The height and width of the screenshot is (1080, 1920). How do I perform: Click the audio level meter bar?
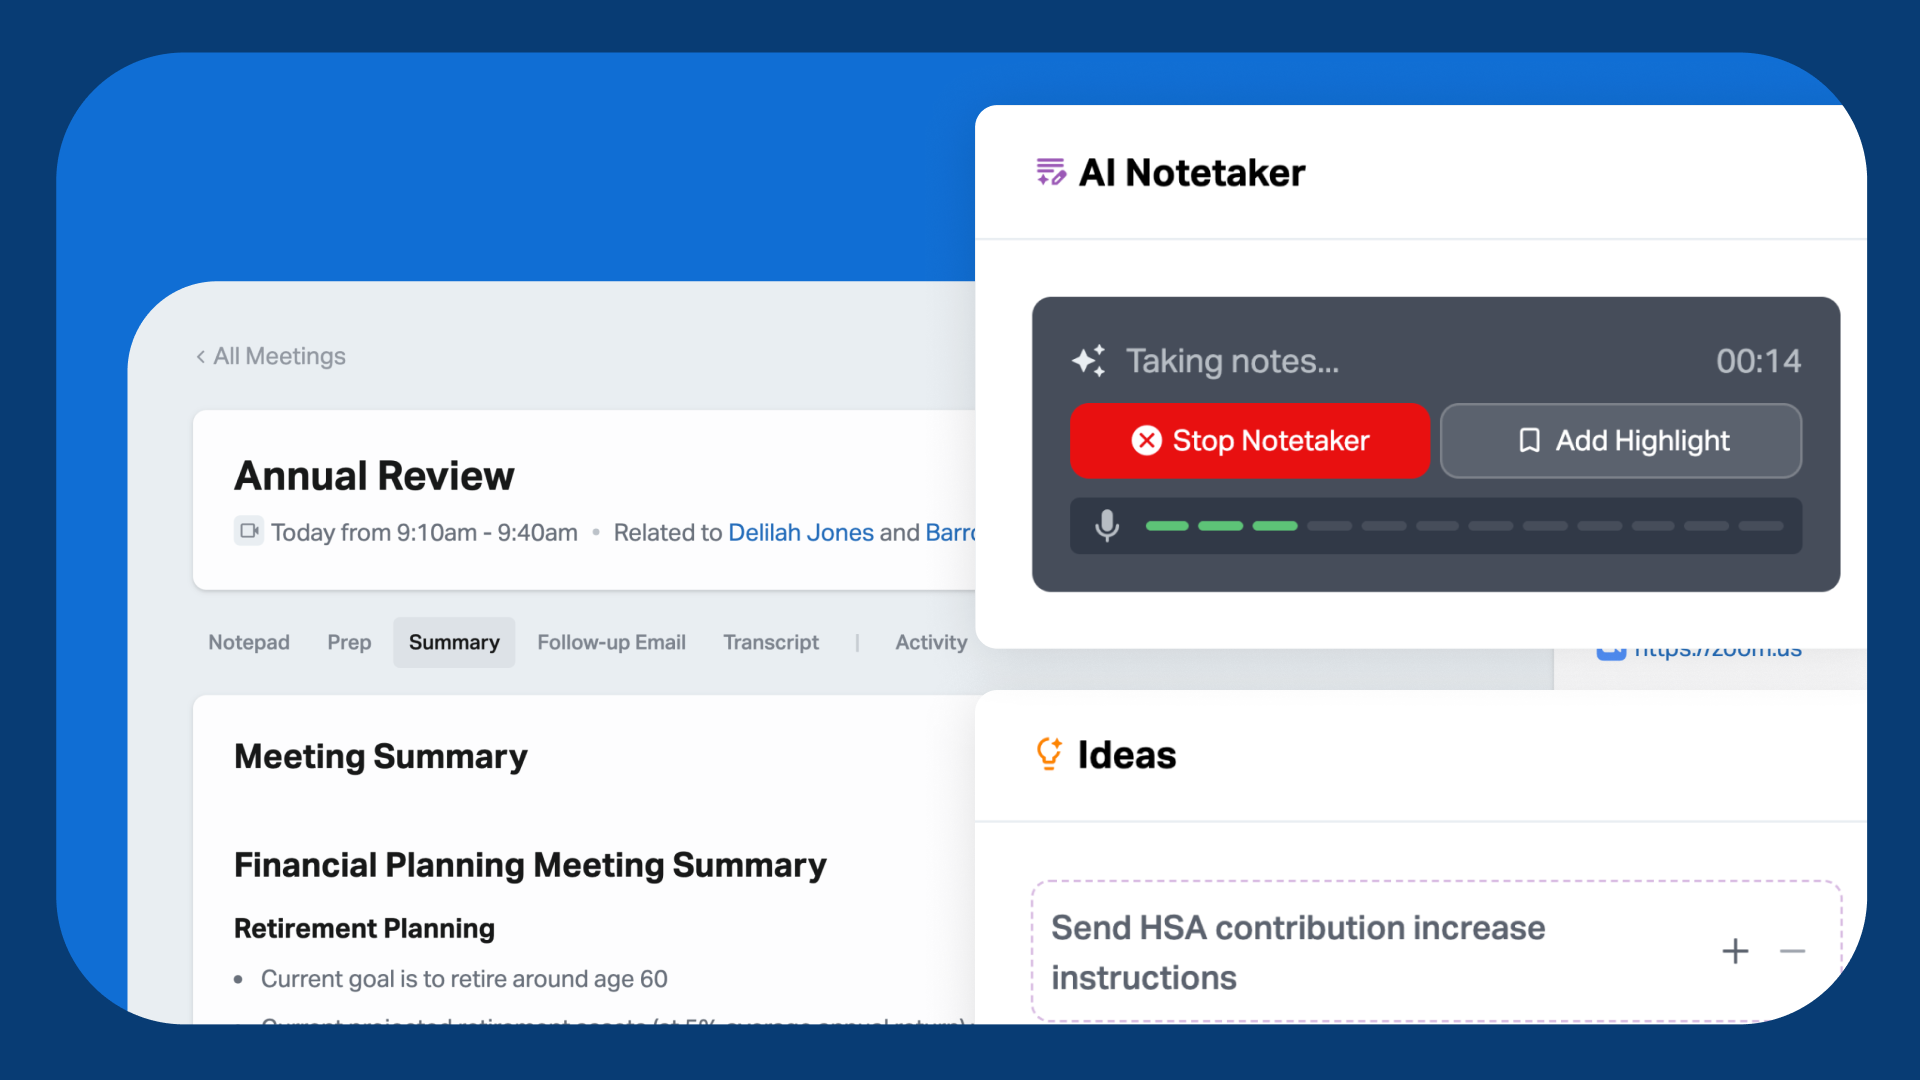[x=1463, y=526]
